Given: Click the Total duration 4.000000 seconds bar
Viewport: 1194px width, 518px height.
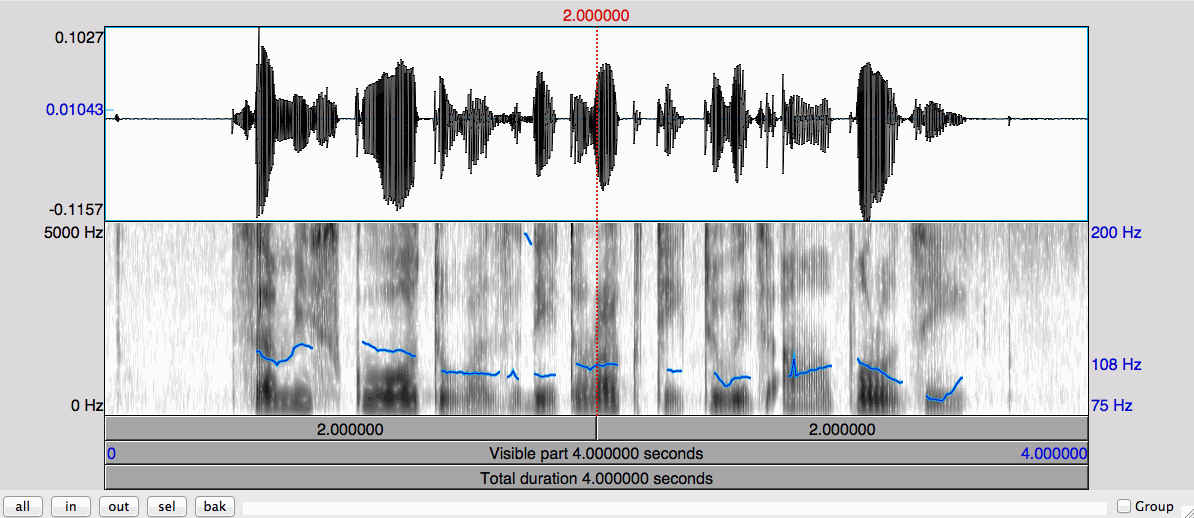Looking at the screenshot, I should coord(596,478).
